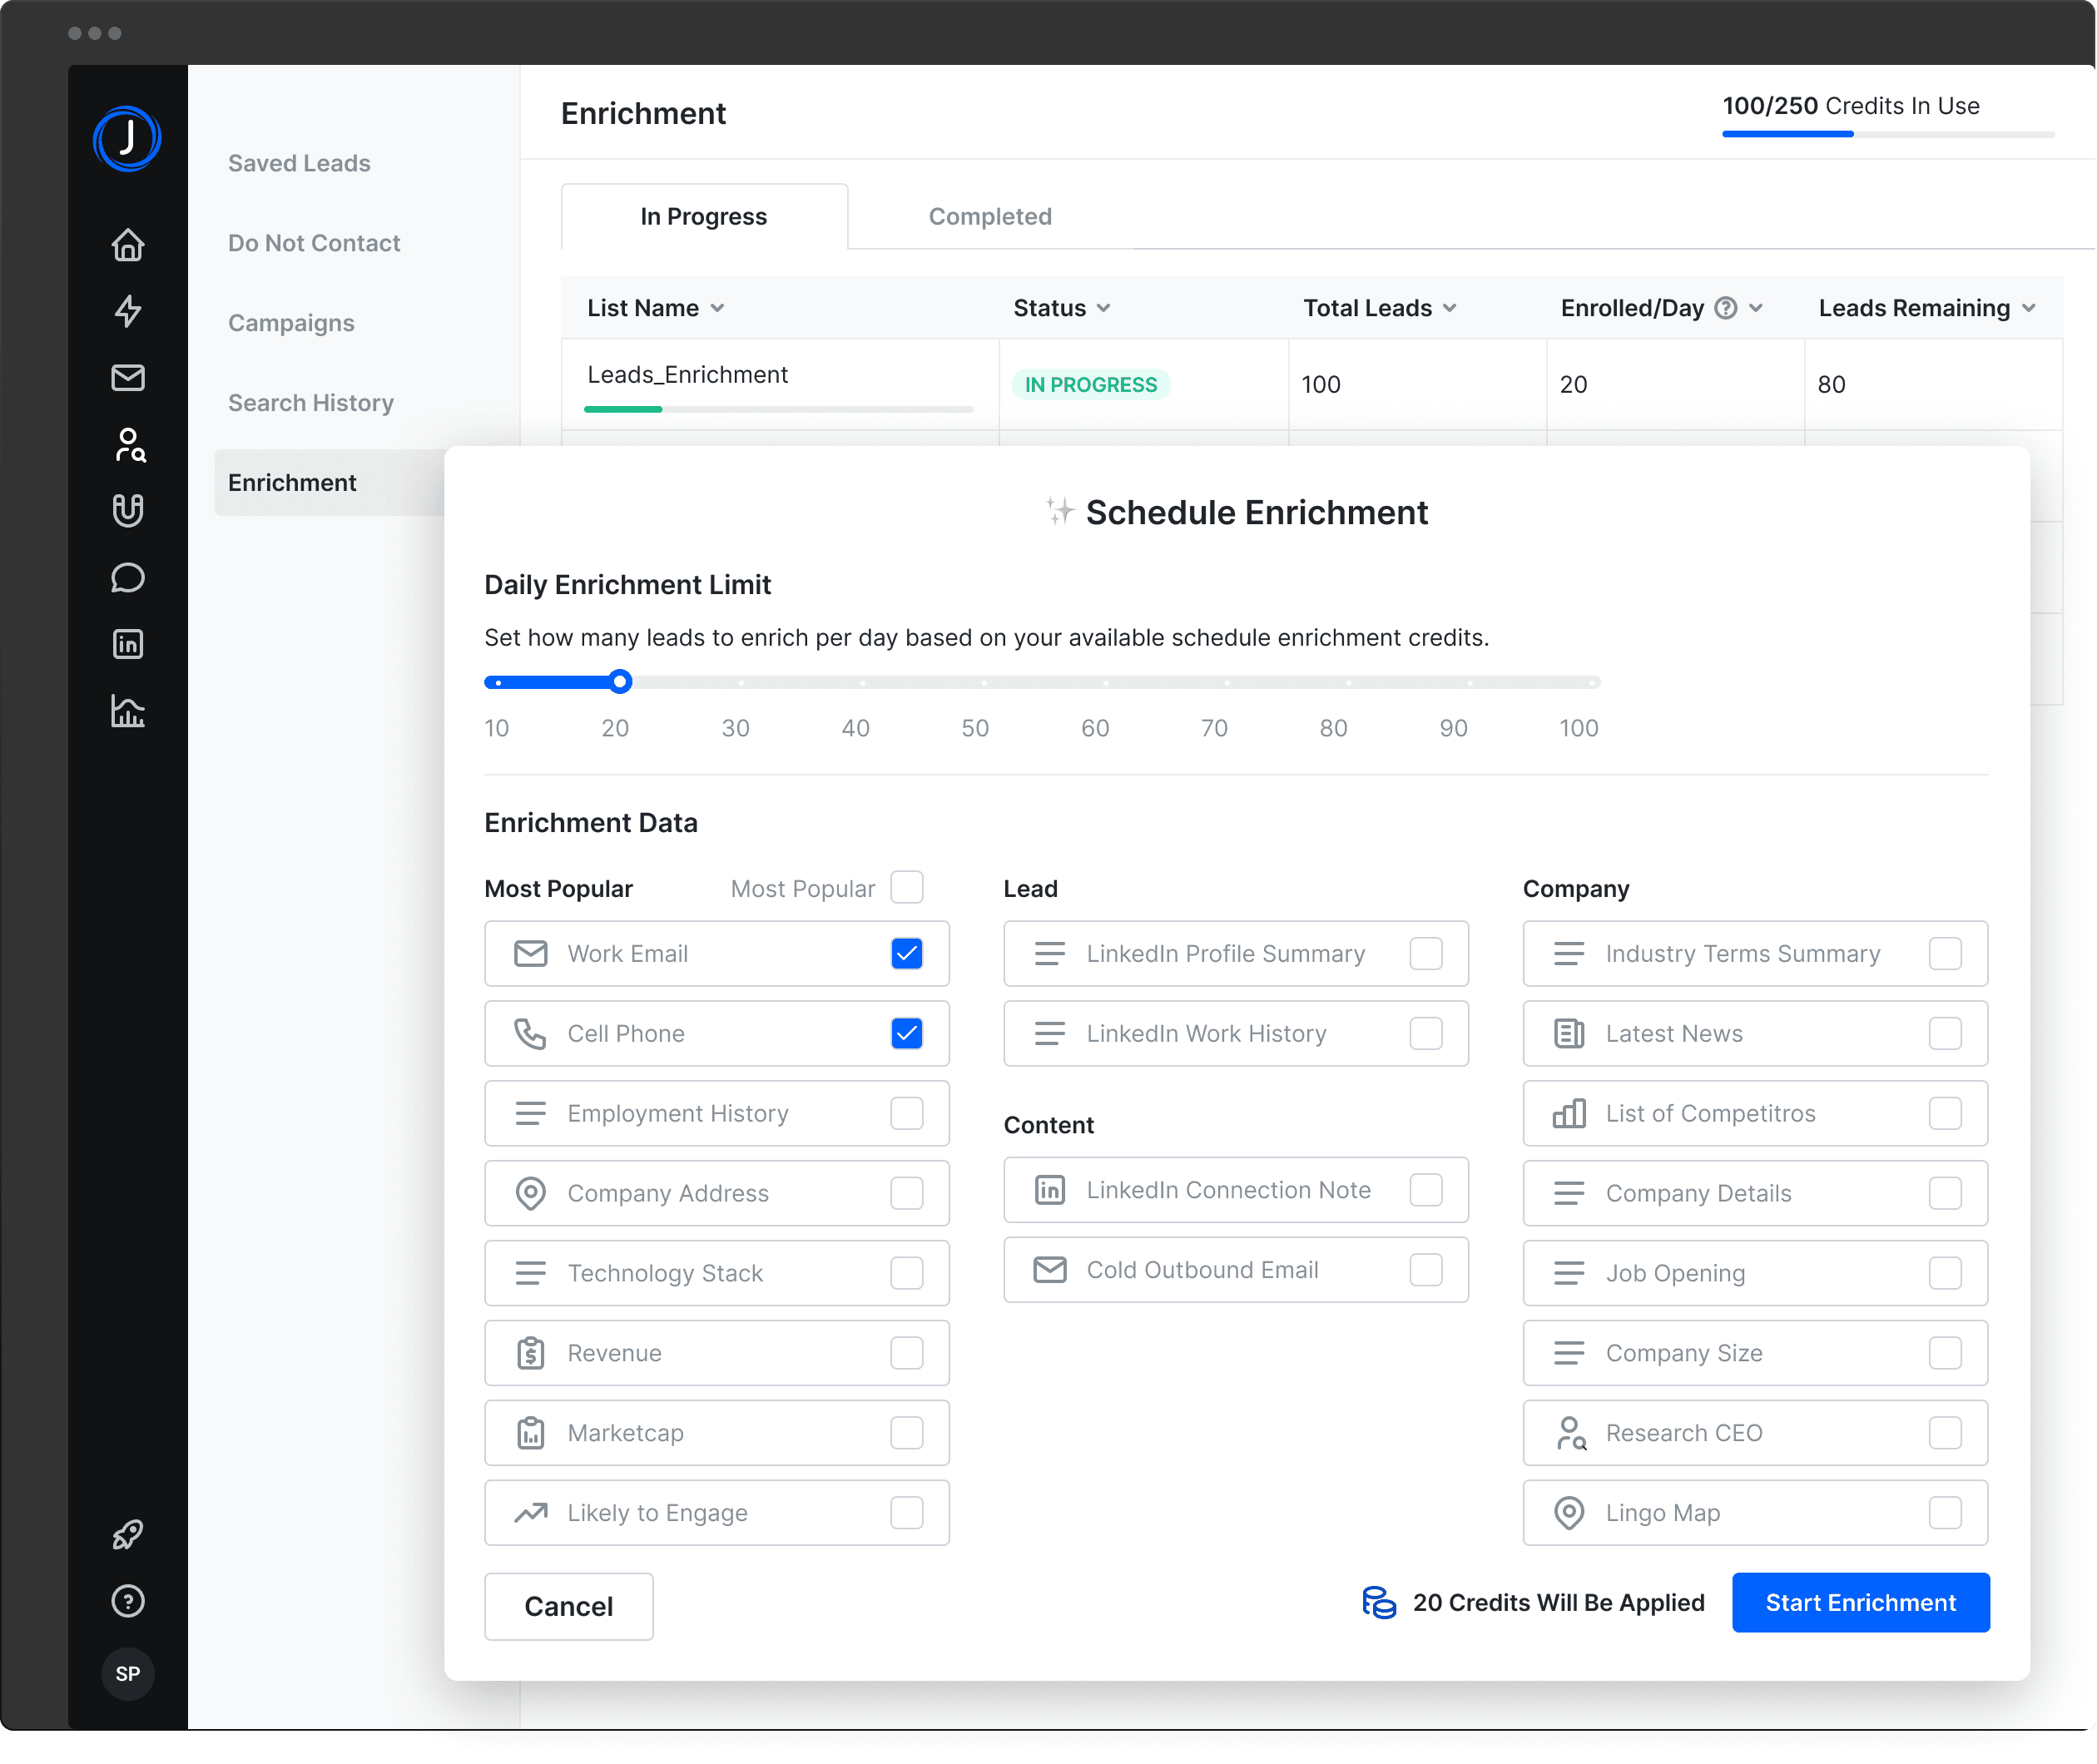
Task: Open the mail envelope sidebar icon
Action: 128,378
